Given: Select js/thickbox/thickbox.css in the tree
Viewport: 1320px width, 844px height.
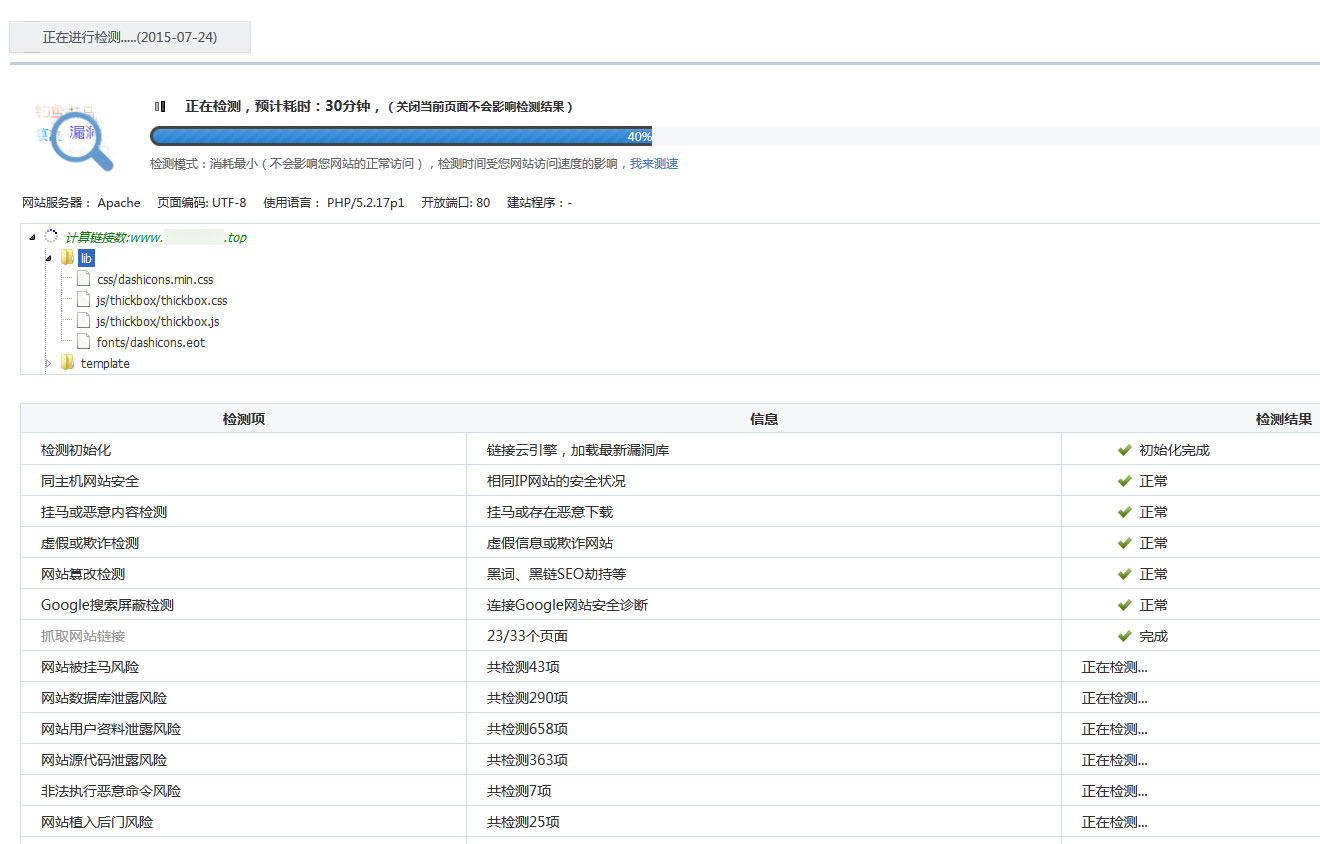Looking at the screenshot, I should [161, 300].
